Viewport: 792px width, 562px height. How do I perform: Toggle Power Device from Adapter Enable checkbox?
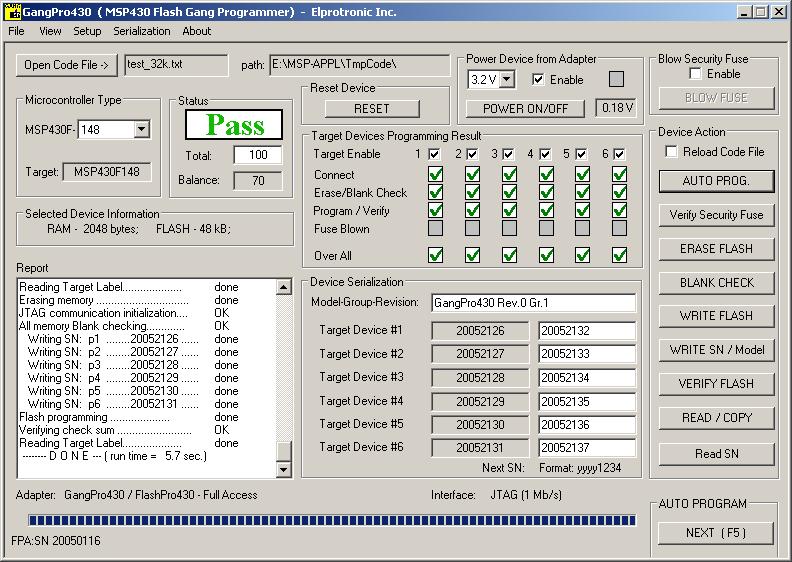pyautogui.click(x=538, y=79)
